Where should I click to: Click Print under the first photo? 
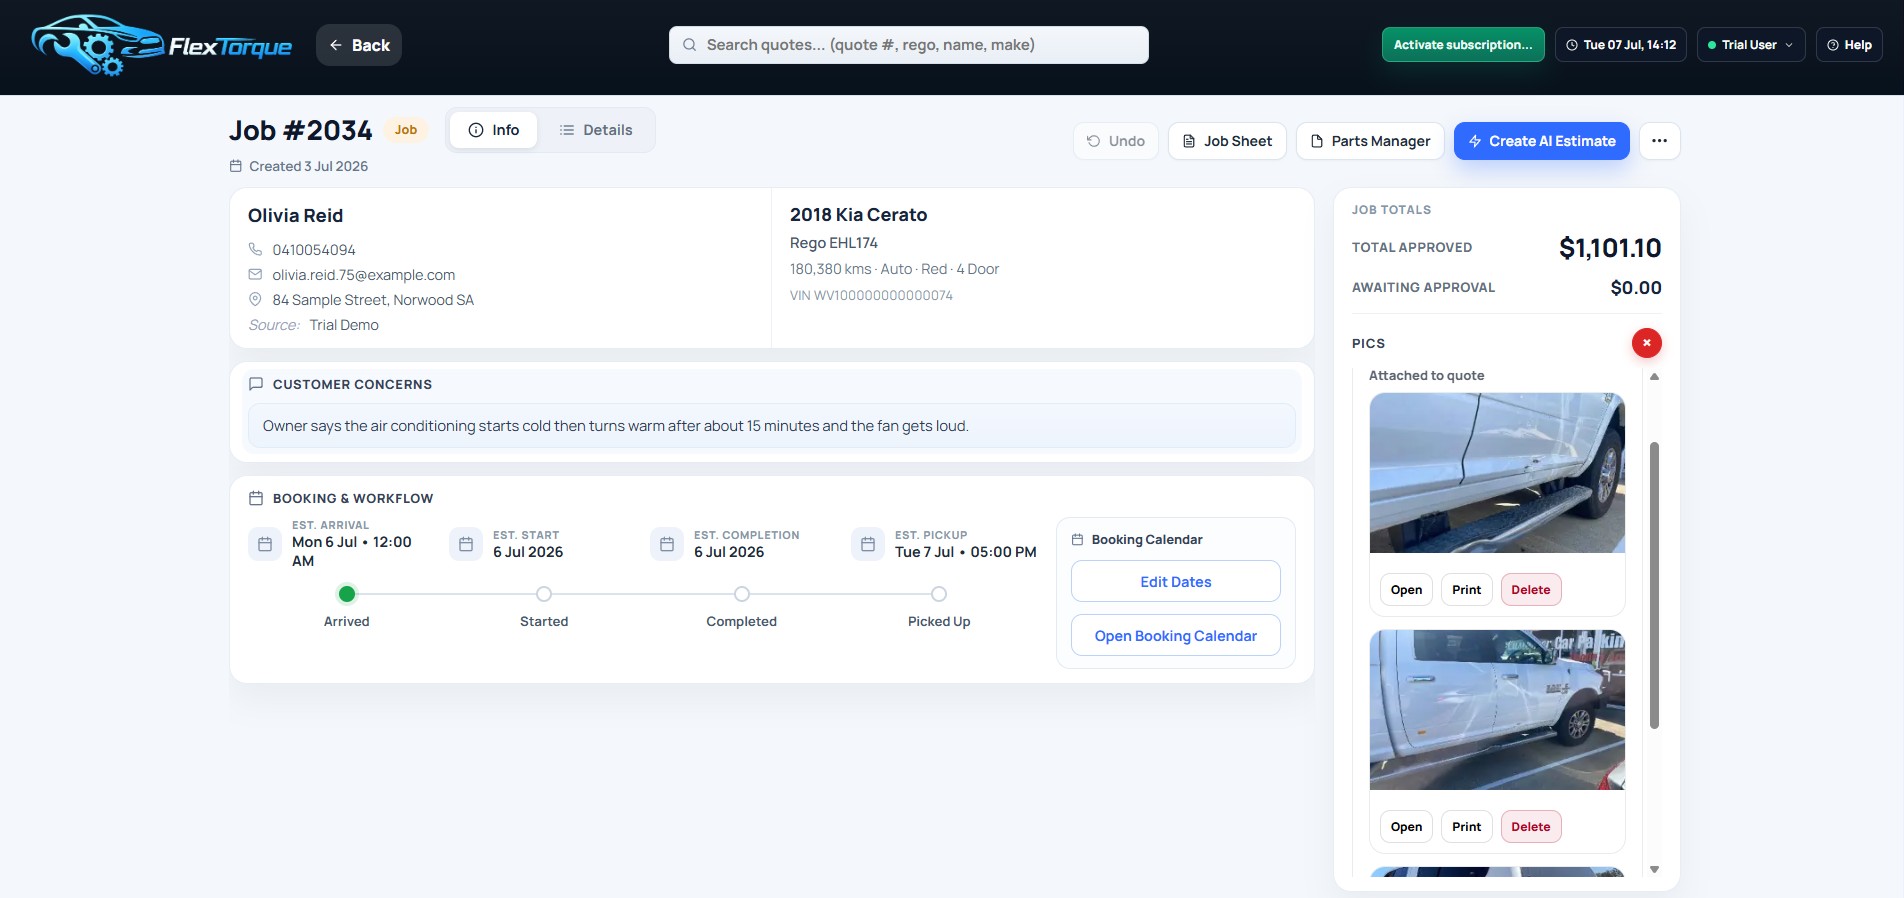coord(1467,590)
